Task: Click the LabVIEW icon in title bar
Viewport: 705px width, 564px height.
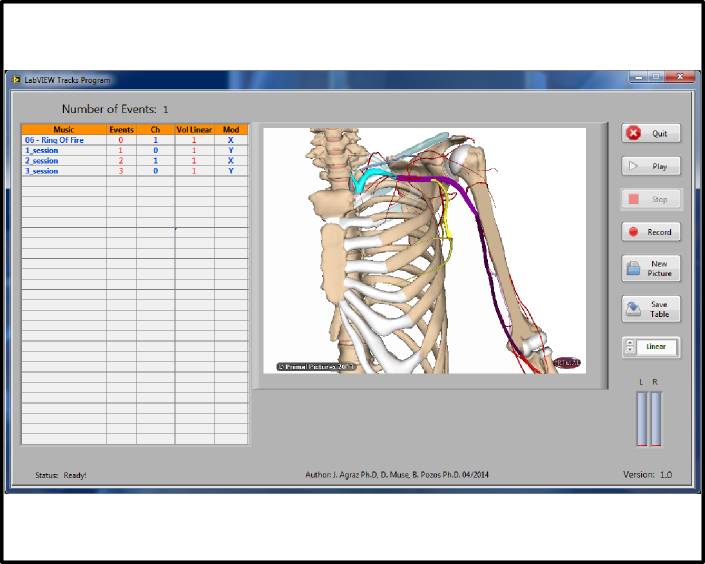Action: [x=16, y=80]
